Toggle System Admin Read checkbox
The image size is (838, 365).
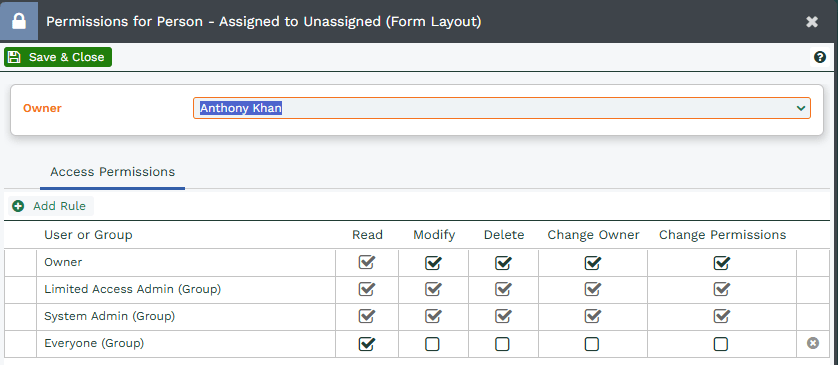tap(367, 316)
